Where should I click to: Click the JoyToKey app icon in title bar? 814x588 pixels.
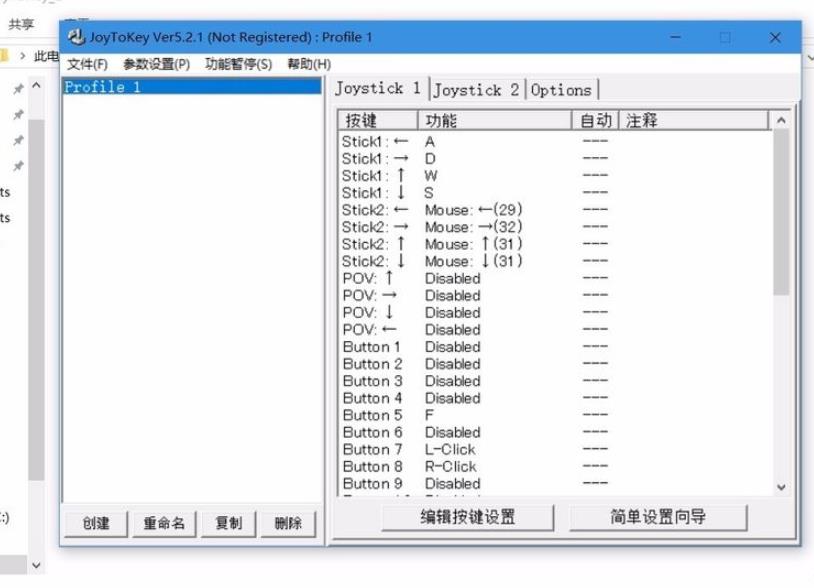click(x=76, y=37)
